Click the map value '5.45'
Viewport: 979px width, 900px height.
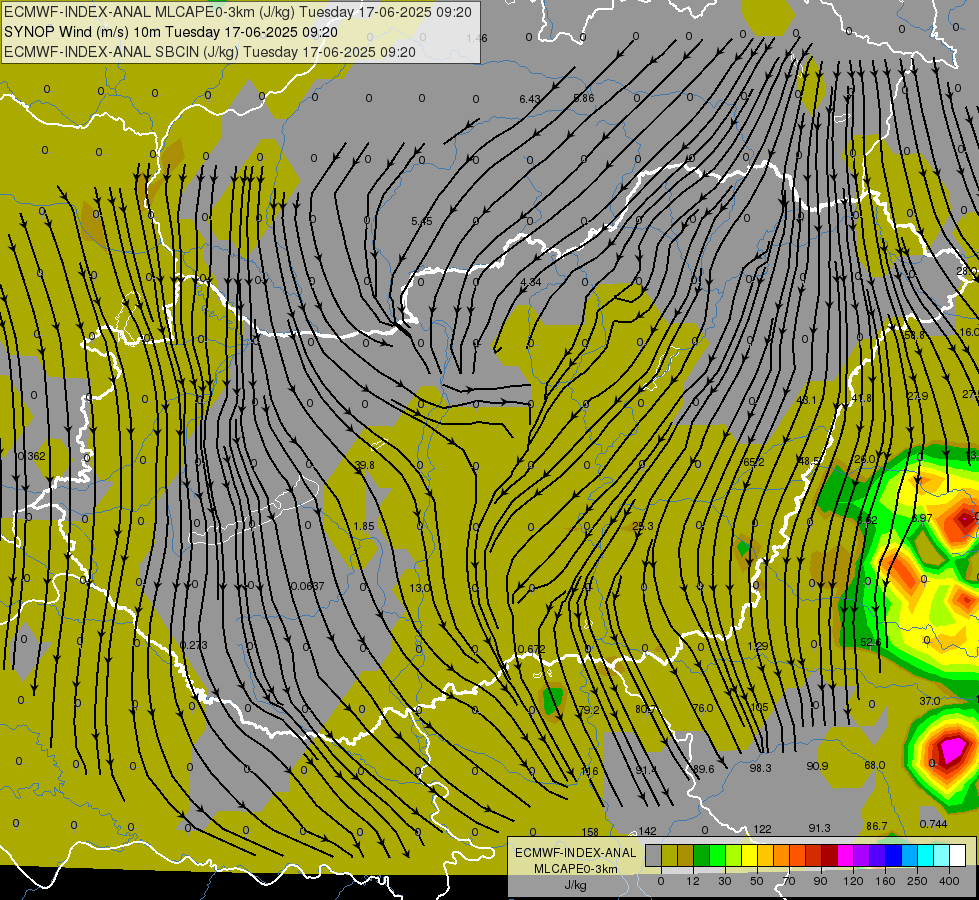(421, 221)
